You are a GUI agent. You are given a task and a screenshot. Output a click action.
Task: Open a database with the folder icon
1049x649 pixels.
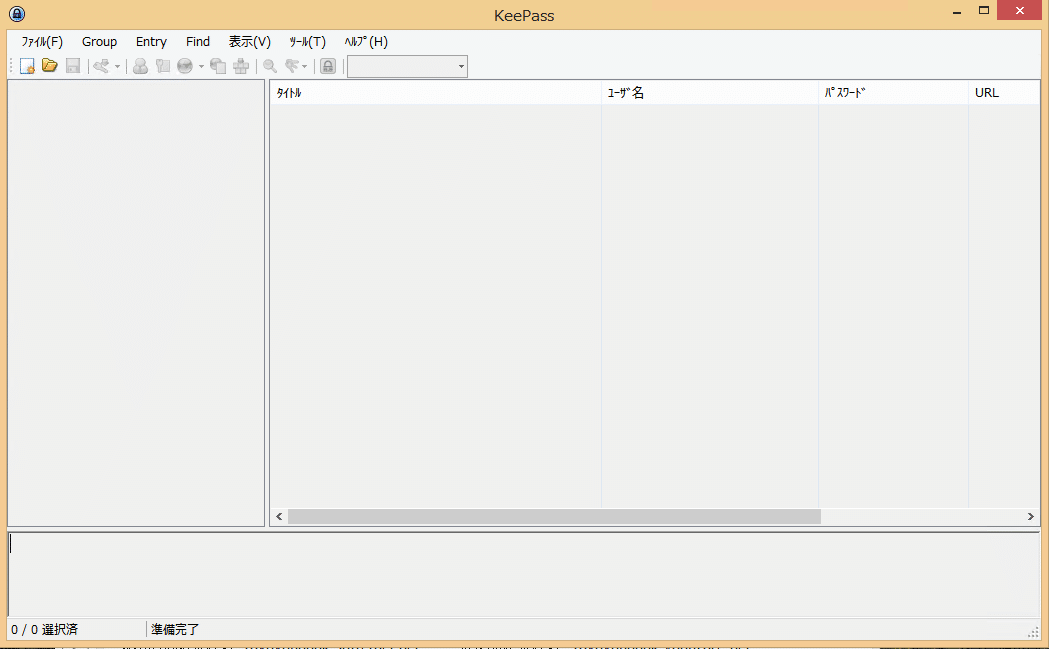(x=50, y=66)
